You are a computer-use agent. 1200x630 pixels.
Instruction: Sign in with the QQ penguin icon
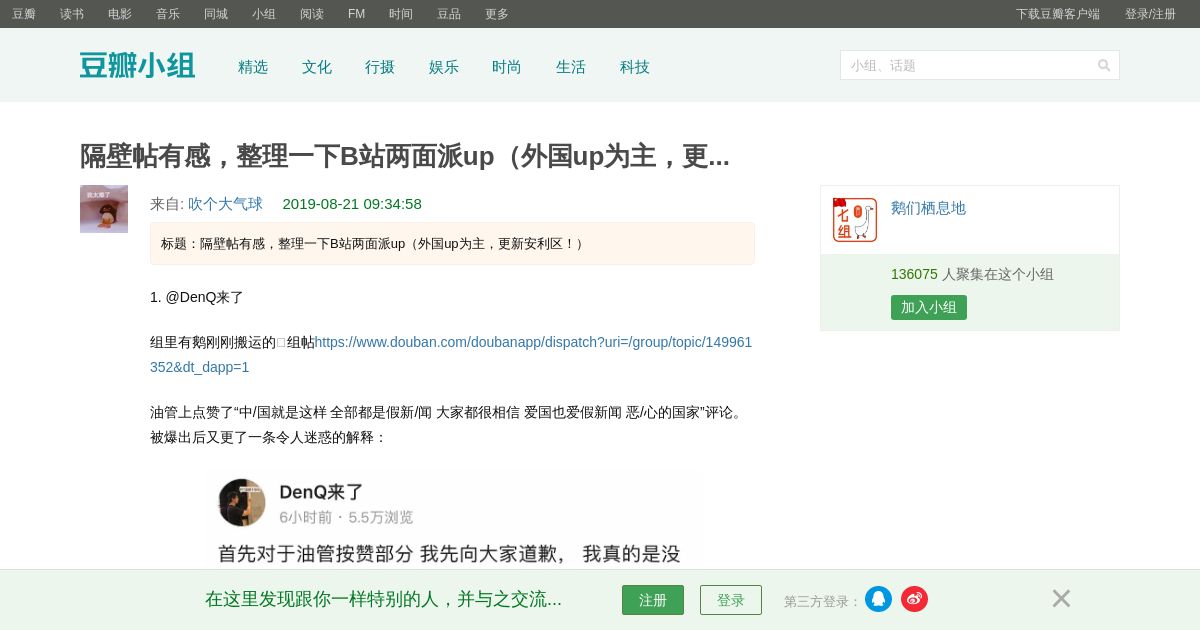pos(878,599)
